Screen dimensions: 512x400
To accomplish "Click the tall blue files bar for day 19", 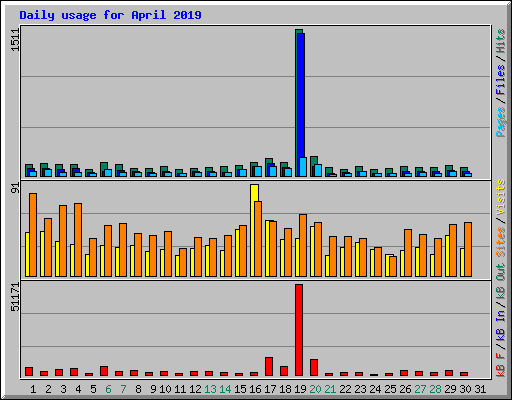I will (302, 95).
